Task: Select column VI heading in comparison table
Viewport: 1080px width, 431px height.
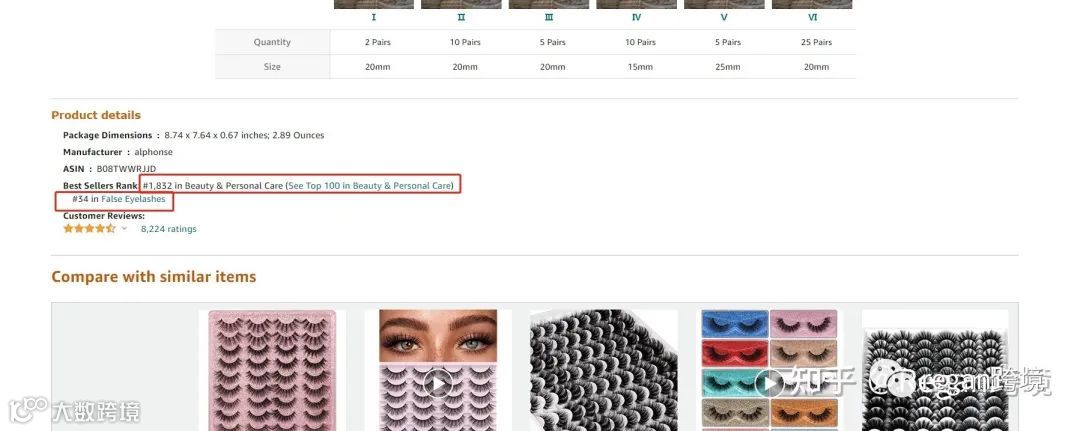Action: [812, 18]
